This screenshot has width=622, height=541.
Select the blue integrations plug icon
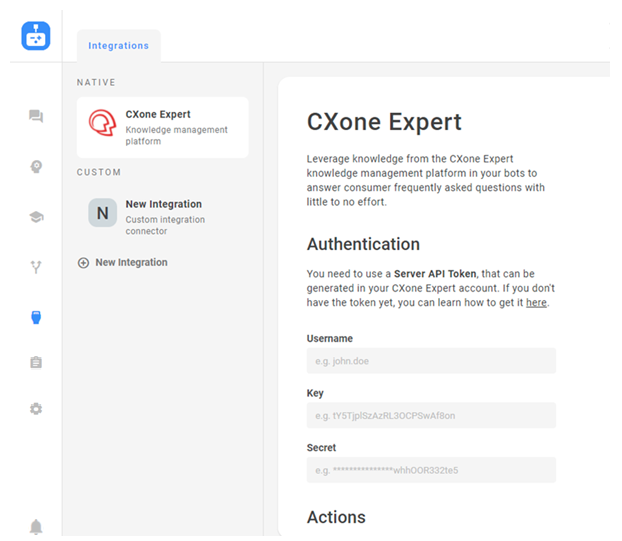point(36,317)
